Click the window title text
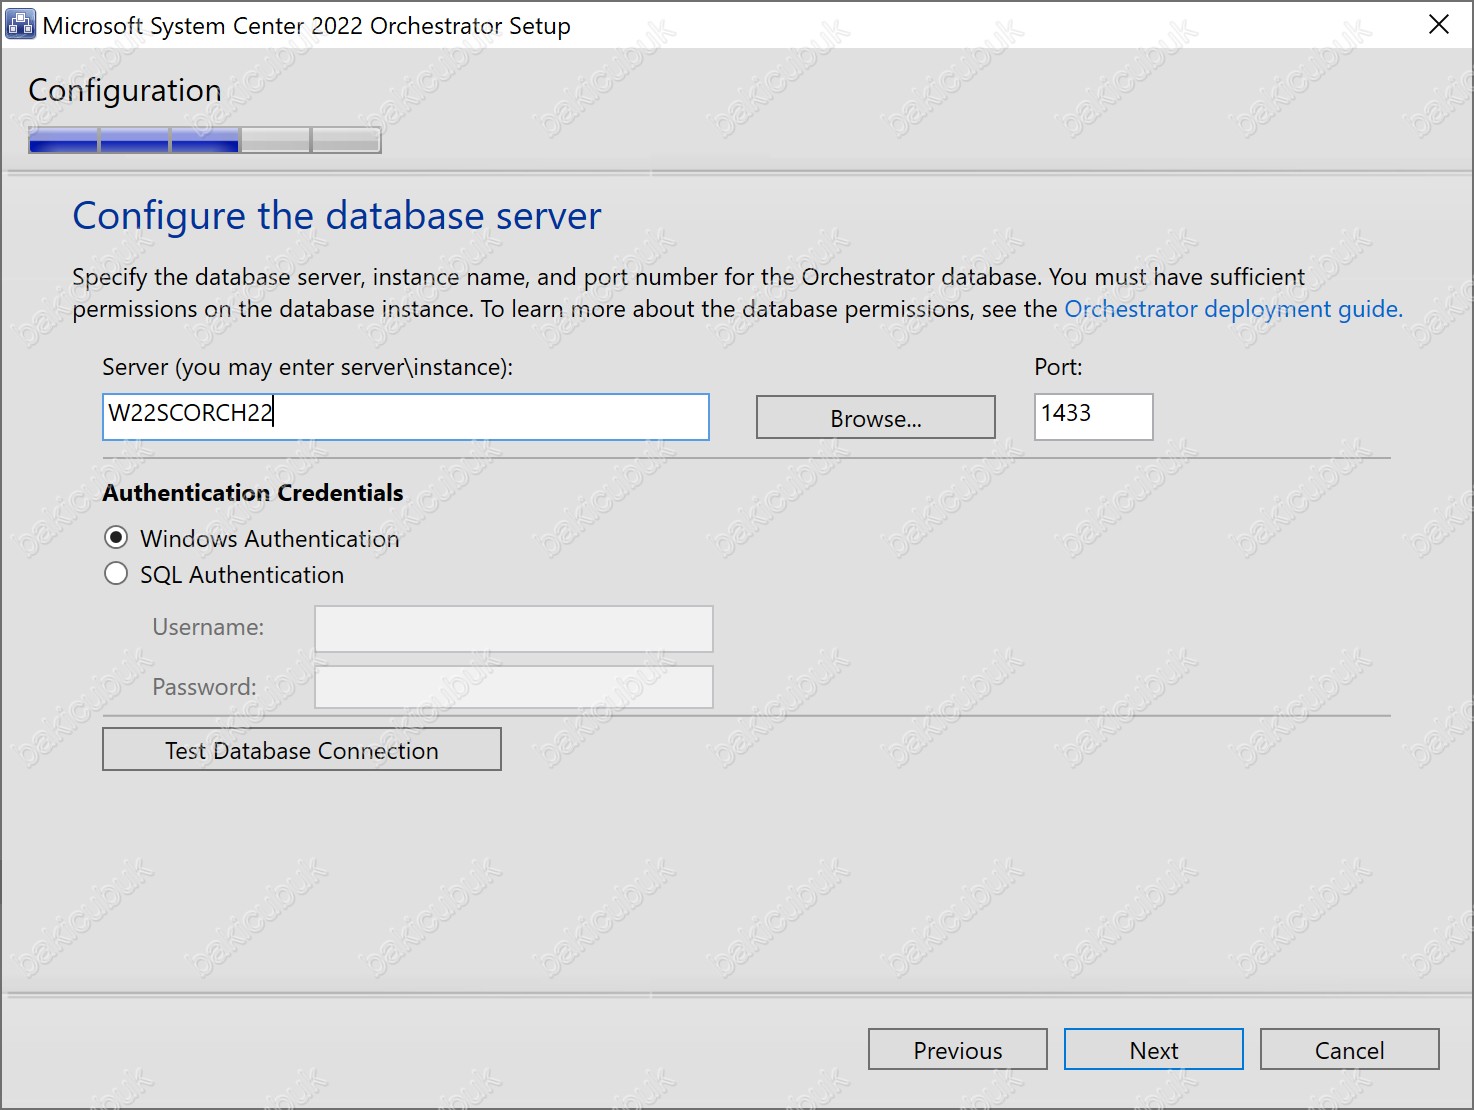This screenshot has width=1474, height=1110. point(307,26)
